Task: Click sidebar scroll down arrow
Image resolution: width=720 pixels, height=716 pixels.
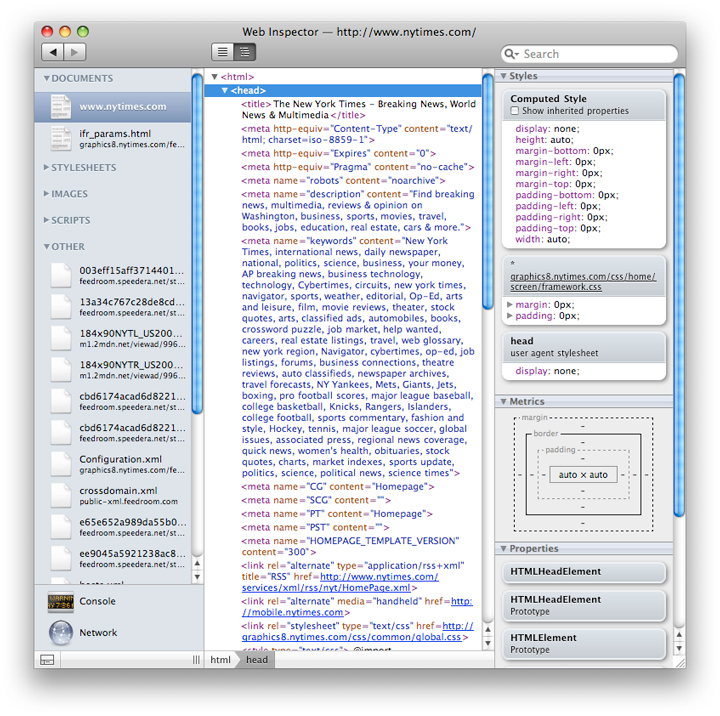Action: 197,577
